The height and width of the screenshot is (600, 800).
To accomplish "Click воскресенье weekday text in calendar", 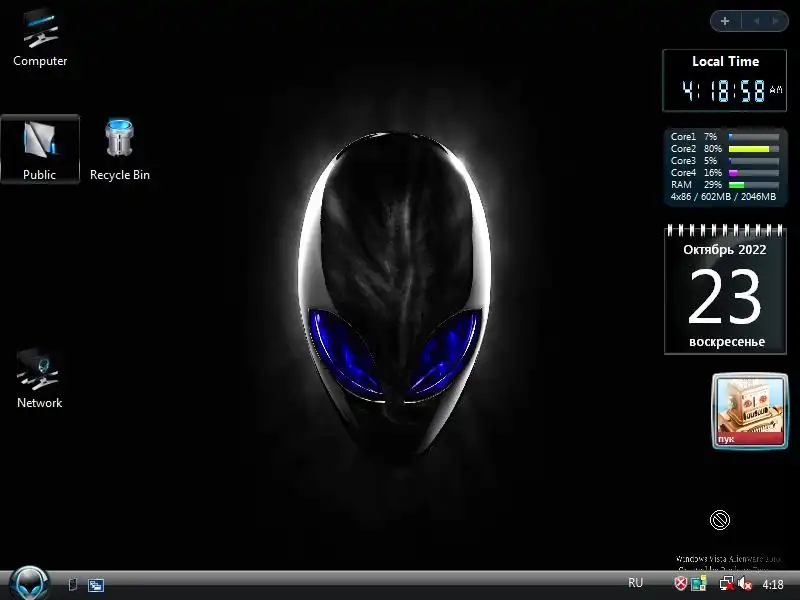I will (x=727, y=342).
